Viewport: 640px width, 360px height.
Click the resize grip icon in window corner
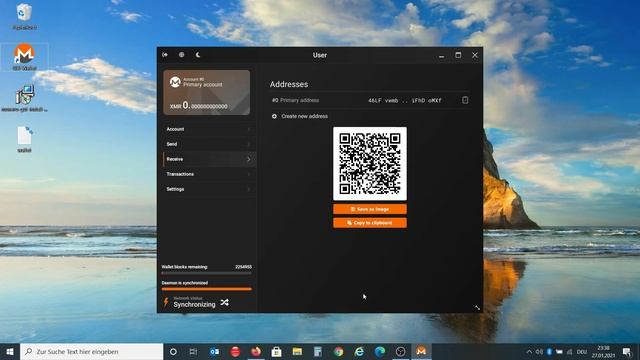(x=477, y=307)
